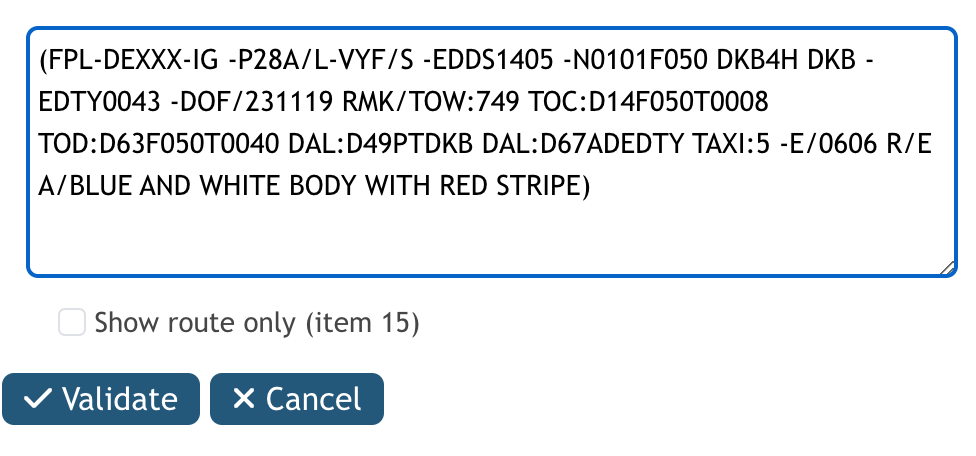Click the Validate button
Viewport: 976px width, 456px height.
coord(101,399)
